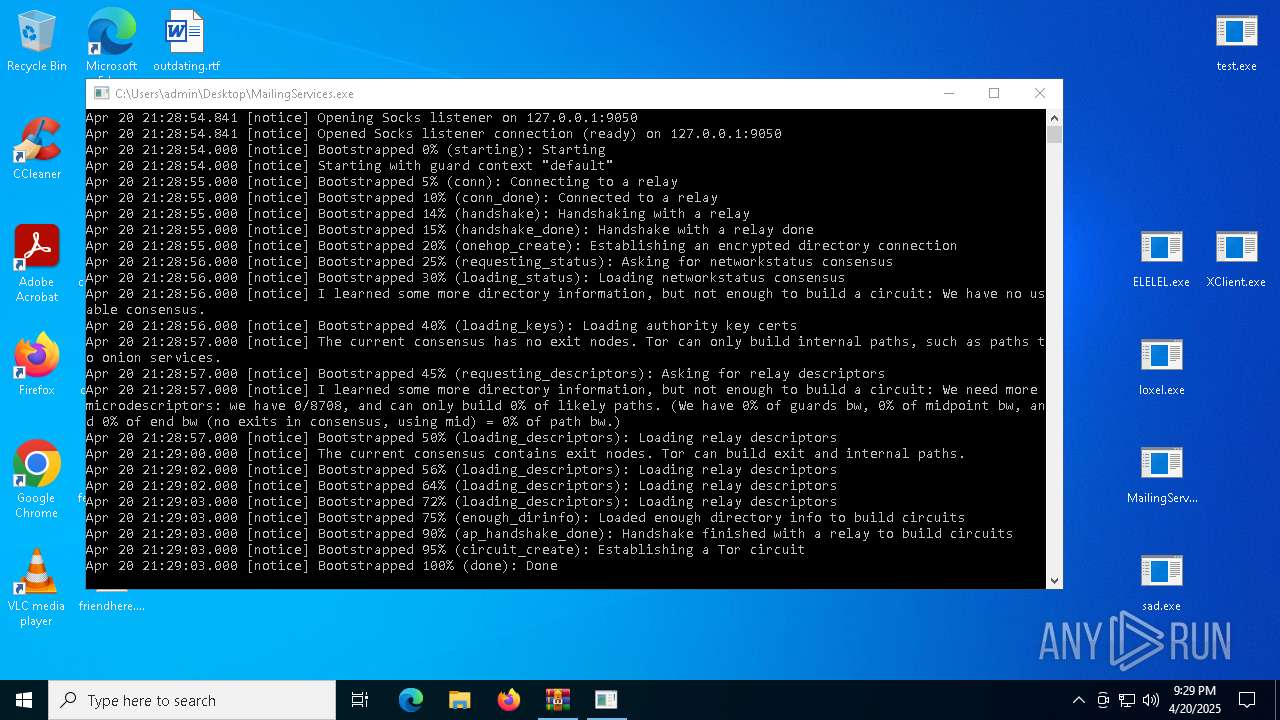Screen dimensions: 1280x720
Task: Switch to the MailingServices console taskbar item
Action: coord(606,700)
